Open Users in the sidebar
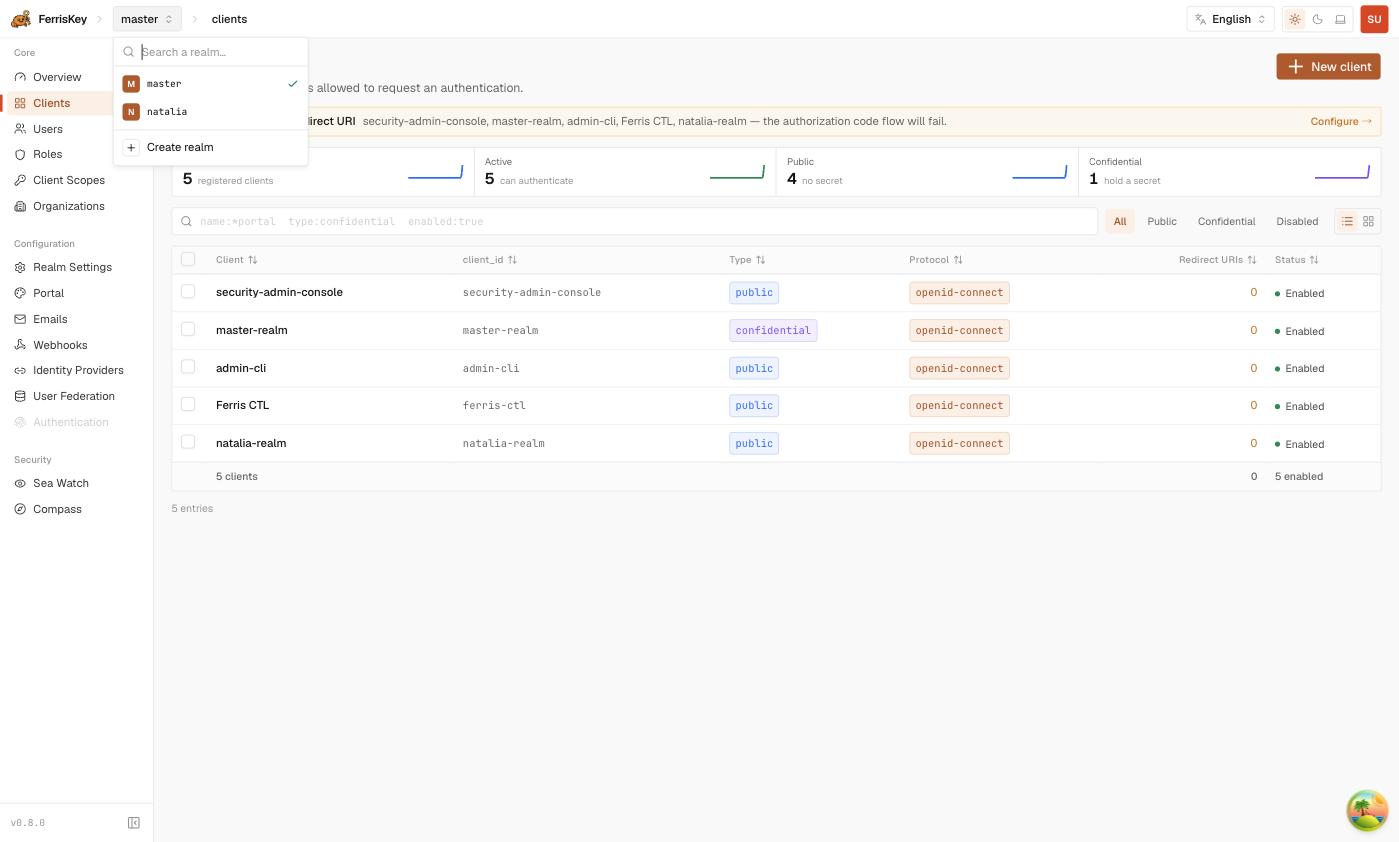This screenshot has height=842, width=1399. tap(48, 129)
